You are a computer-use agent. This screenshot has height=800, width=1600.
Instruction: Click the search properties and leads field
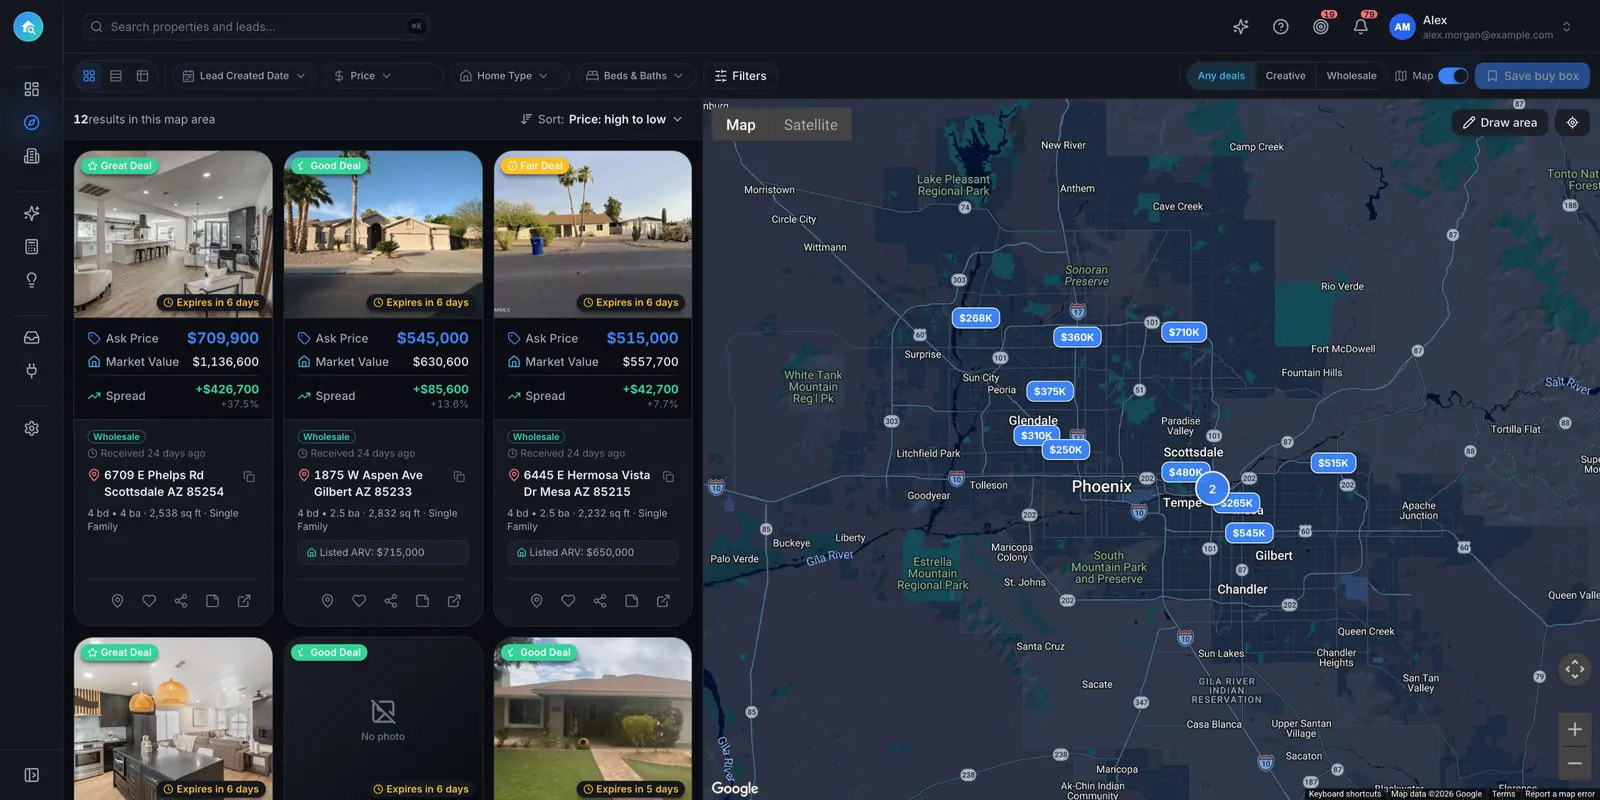257,27
